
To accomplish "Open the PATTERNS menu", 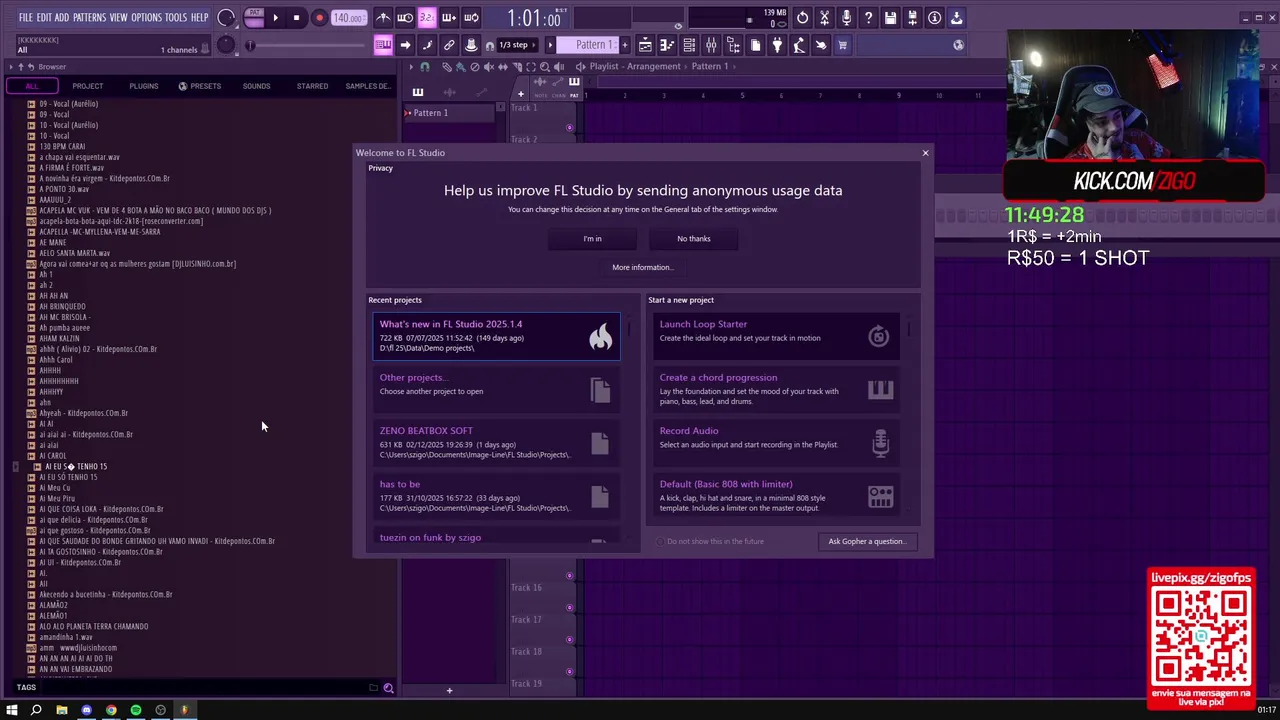I will 89,18.
